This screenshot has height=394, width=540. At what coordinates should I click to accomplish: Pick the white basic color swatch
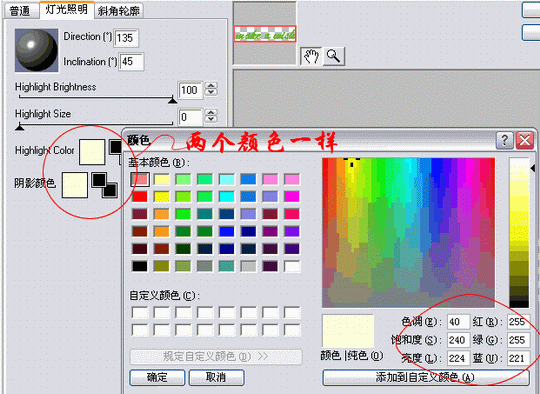(x=292, y=266)
